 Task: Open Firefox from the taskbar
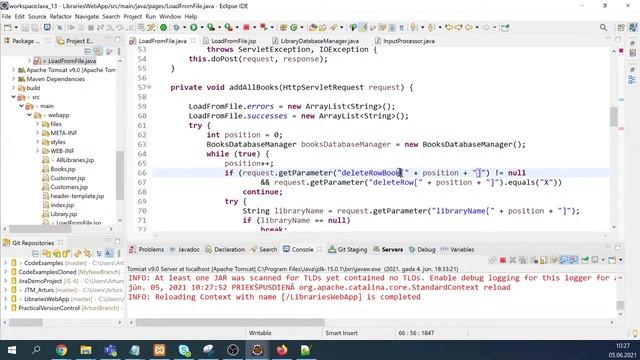[282, 350]
